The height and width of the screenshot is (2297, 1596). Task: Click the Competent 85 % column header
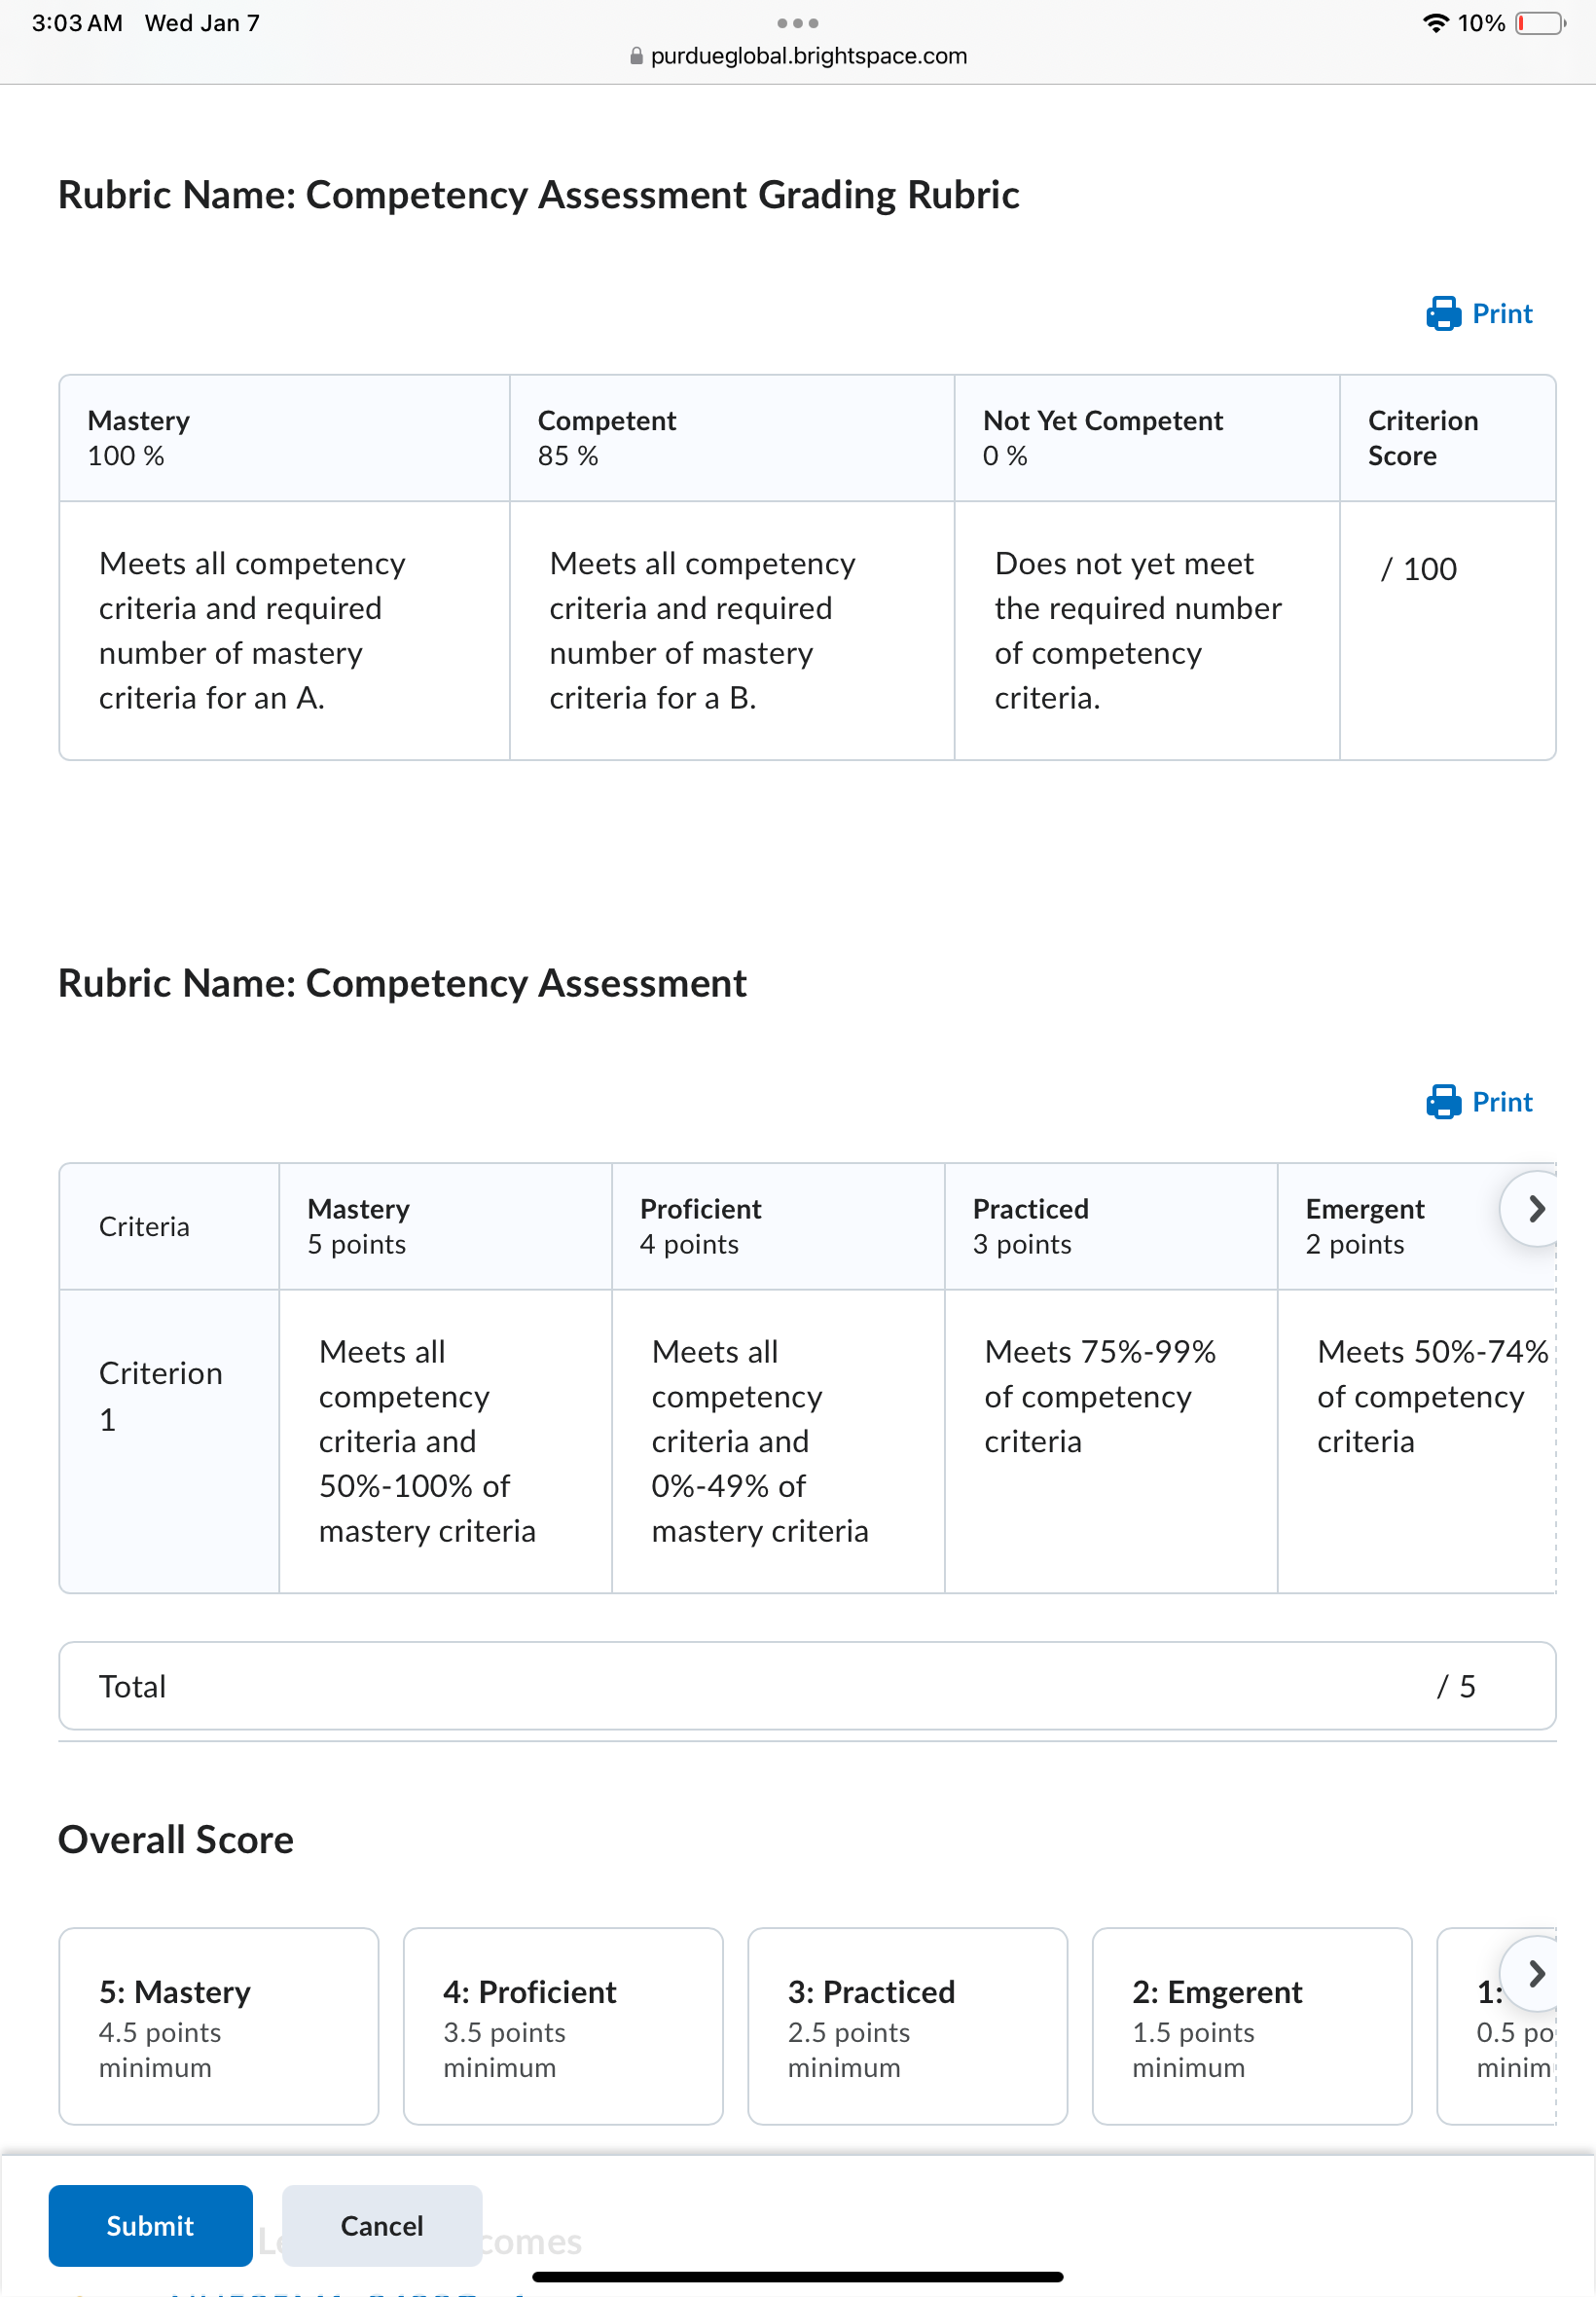[x=732, y=438]
